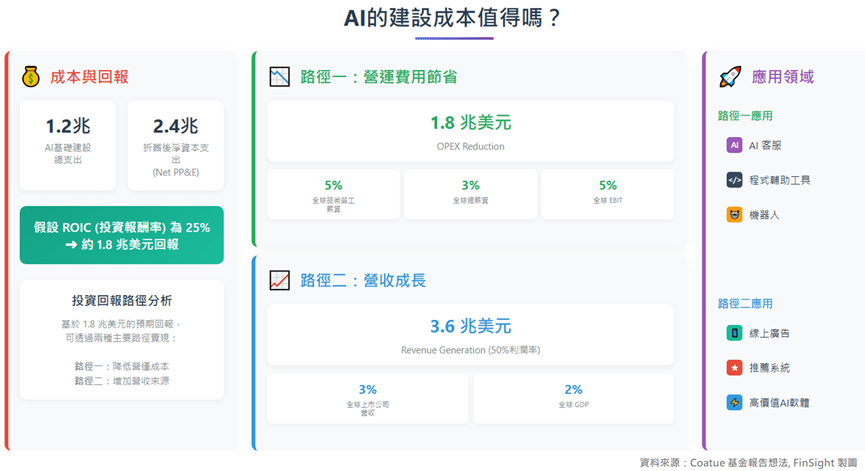
Task: Click the 投資回報路徑分析 panel
Action: pyautogui.click(x=121, y=340)
